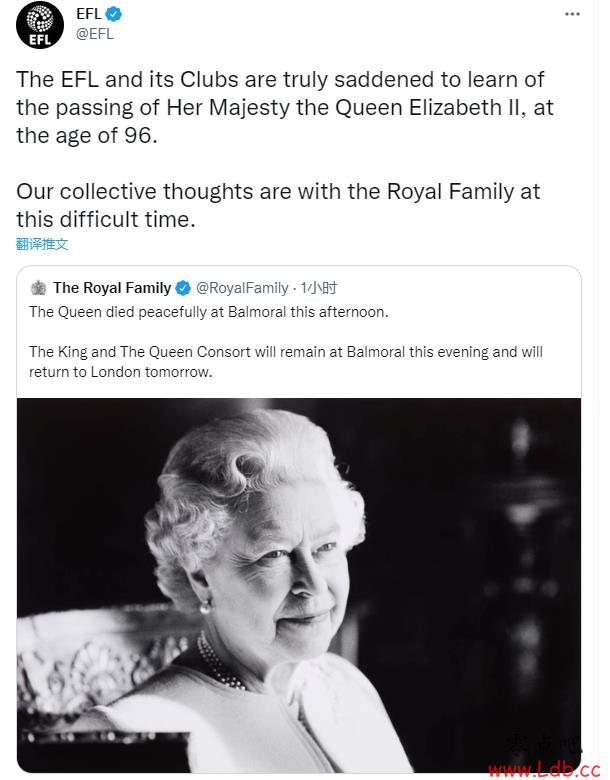Screen dimensions: 610x780
Task: Click the 'this difficult time.' text line
Action: (105, 219)
